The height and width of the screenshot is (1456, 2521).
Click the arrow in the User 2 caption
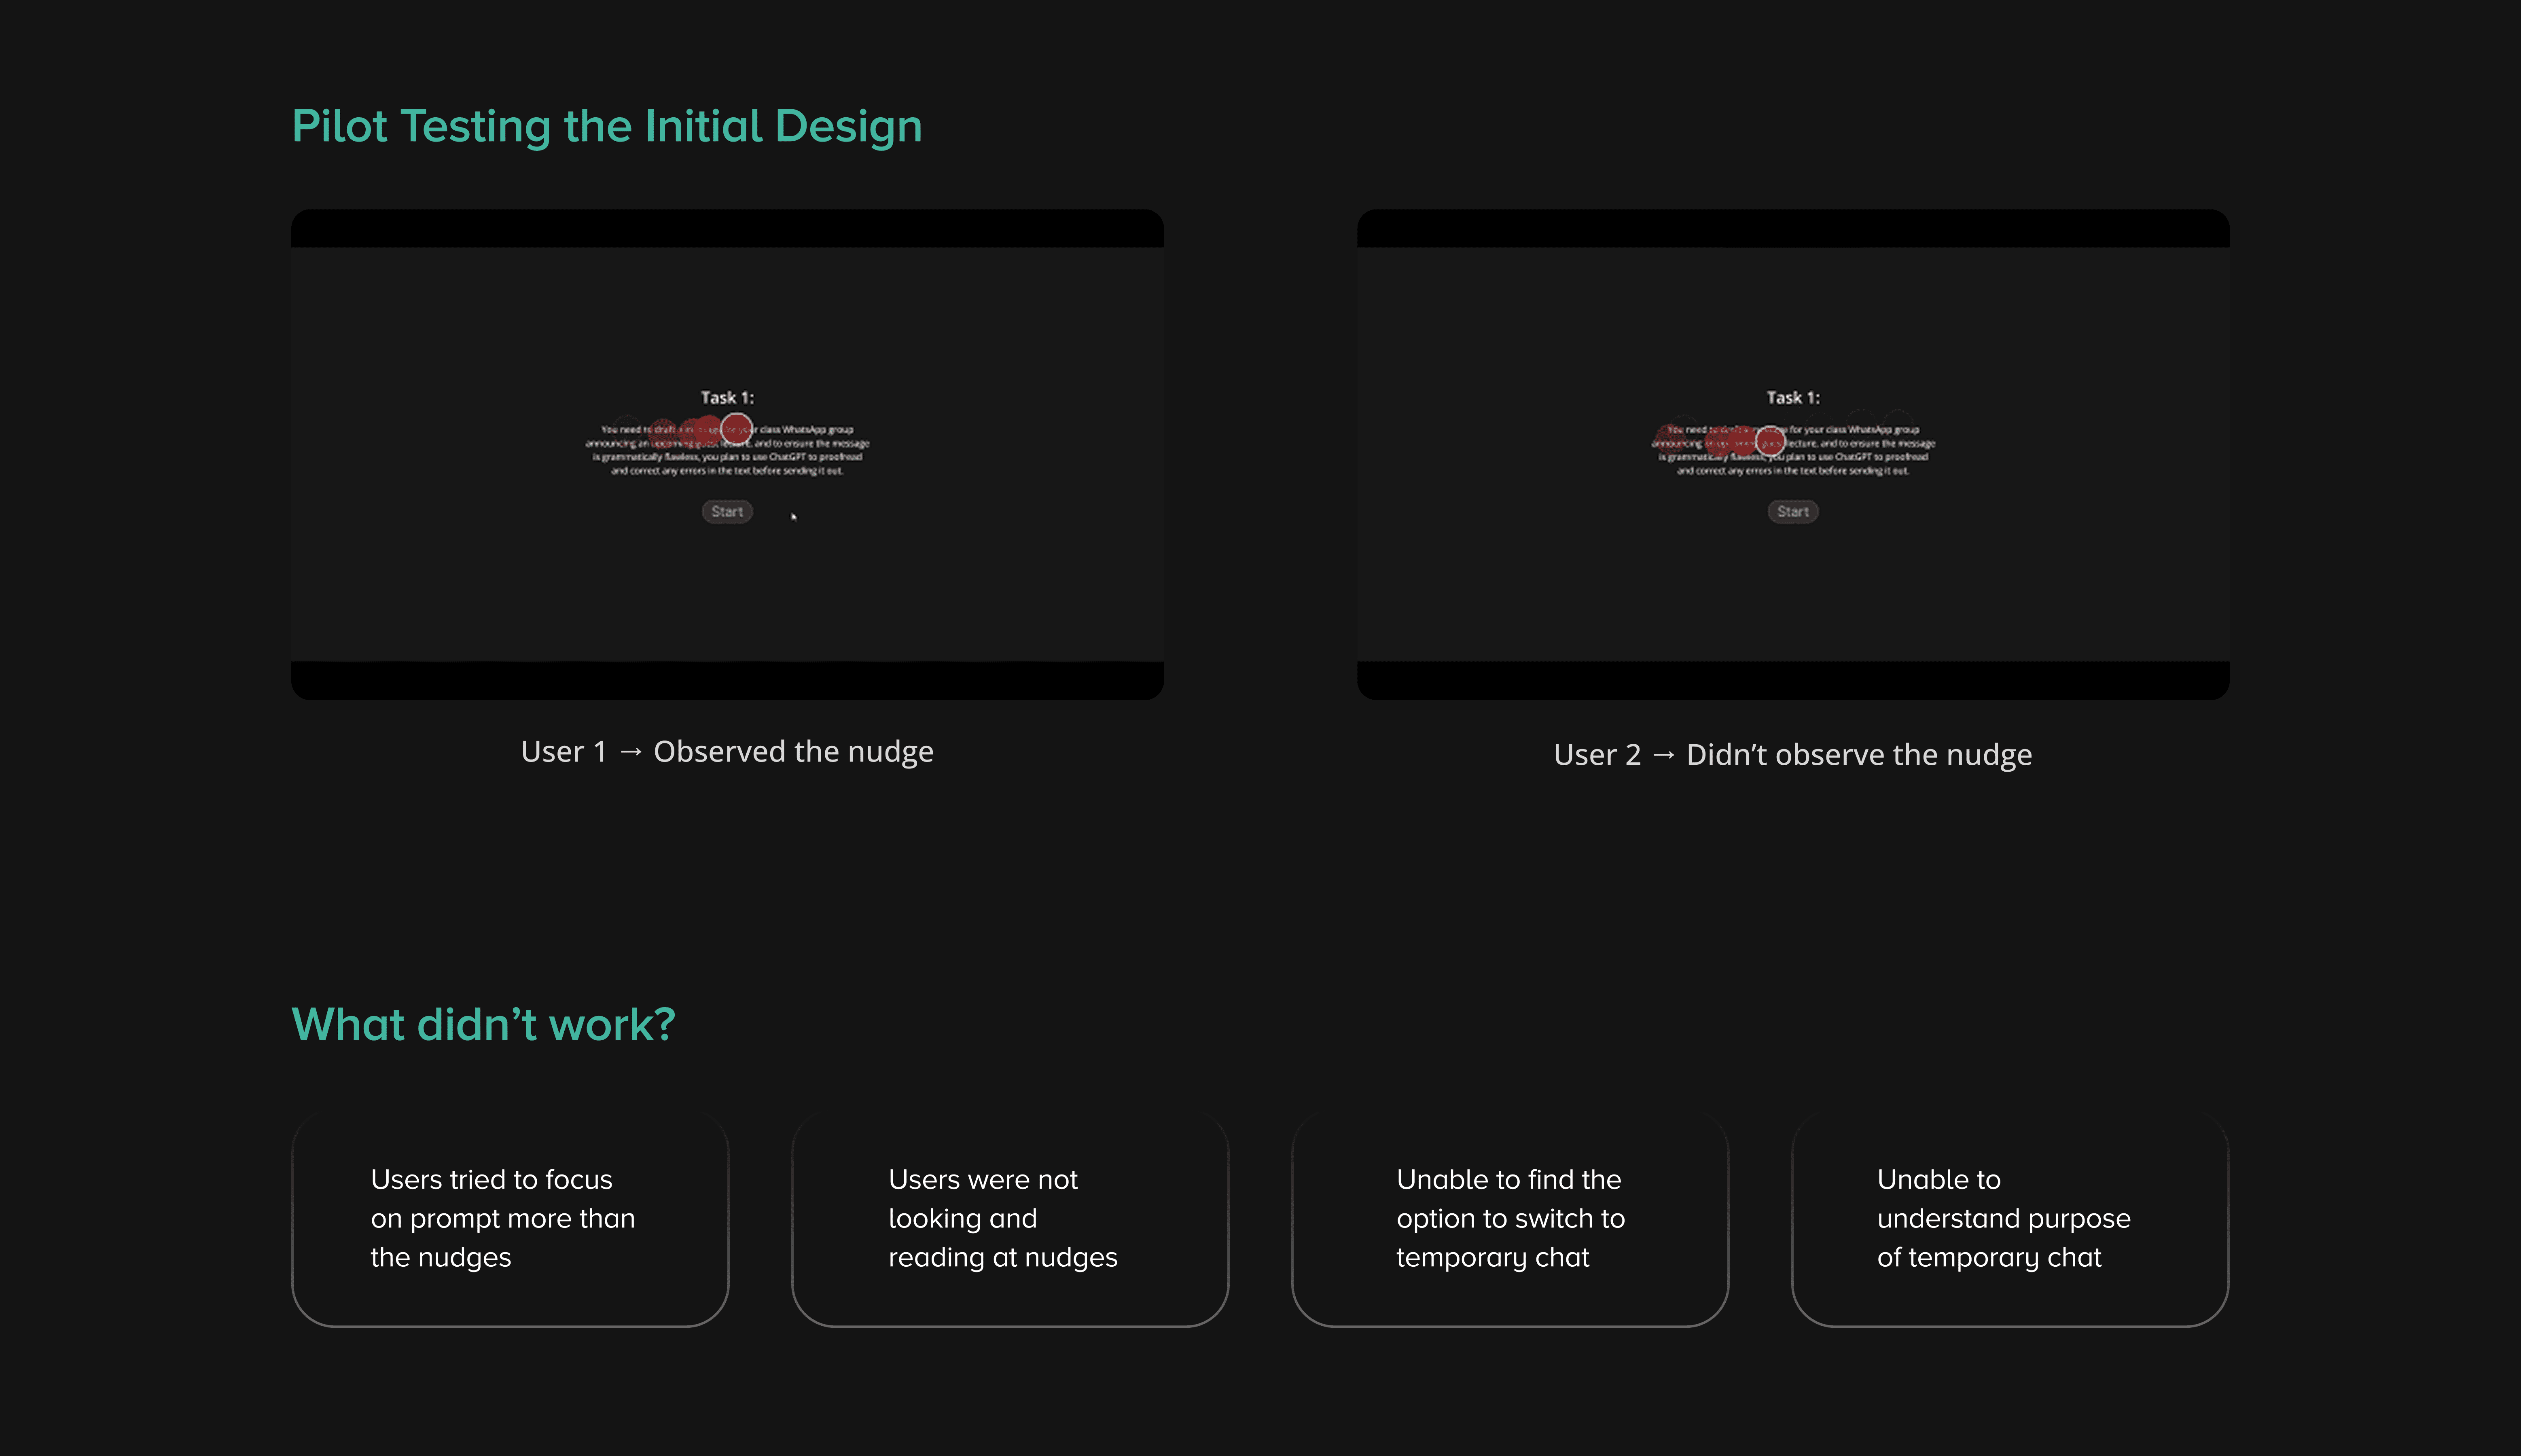click(1663, 755)
